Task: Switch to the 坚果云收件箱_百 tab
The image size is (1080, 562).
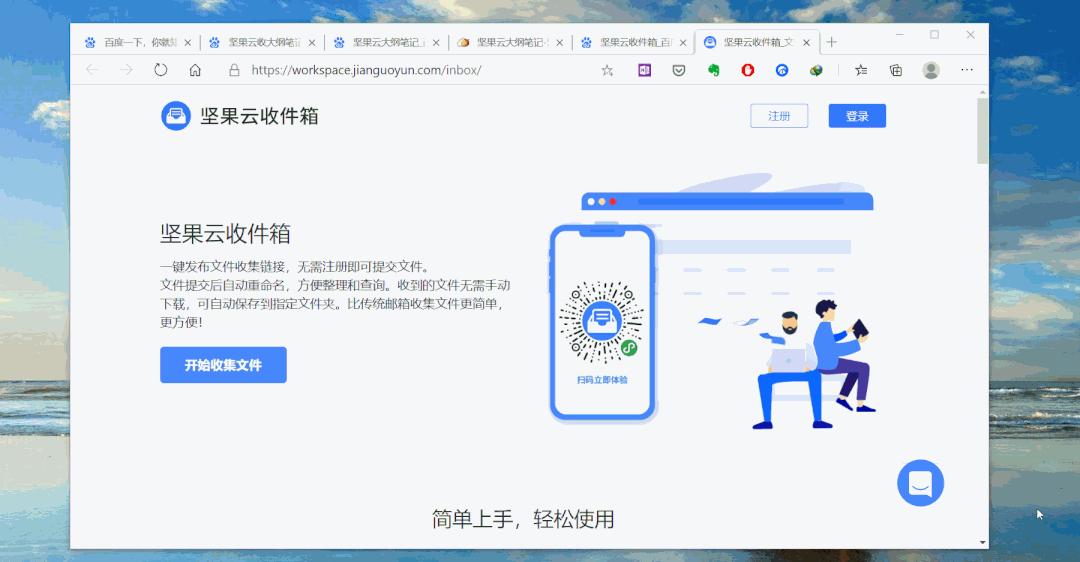Action: pyautogui.click(x=632, y=43)
